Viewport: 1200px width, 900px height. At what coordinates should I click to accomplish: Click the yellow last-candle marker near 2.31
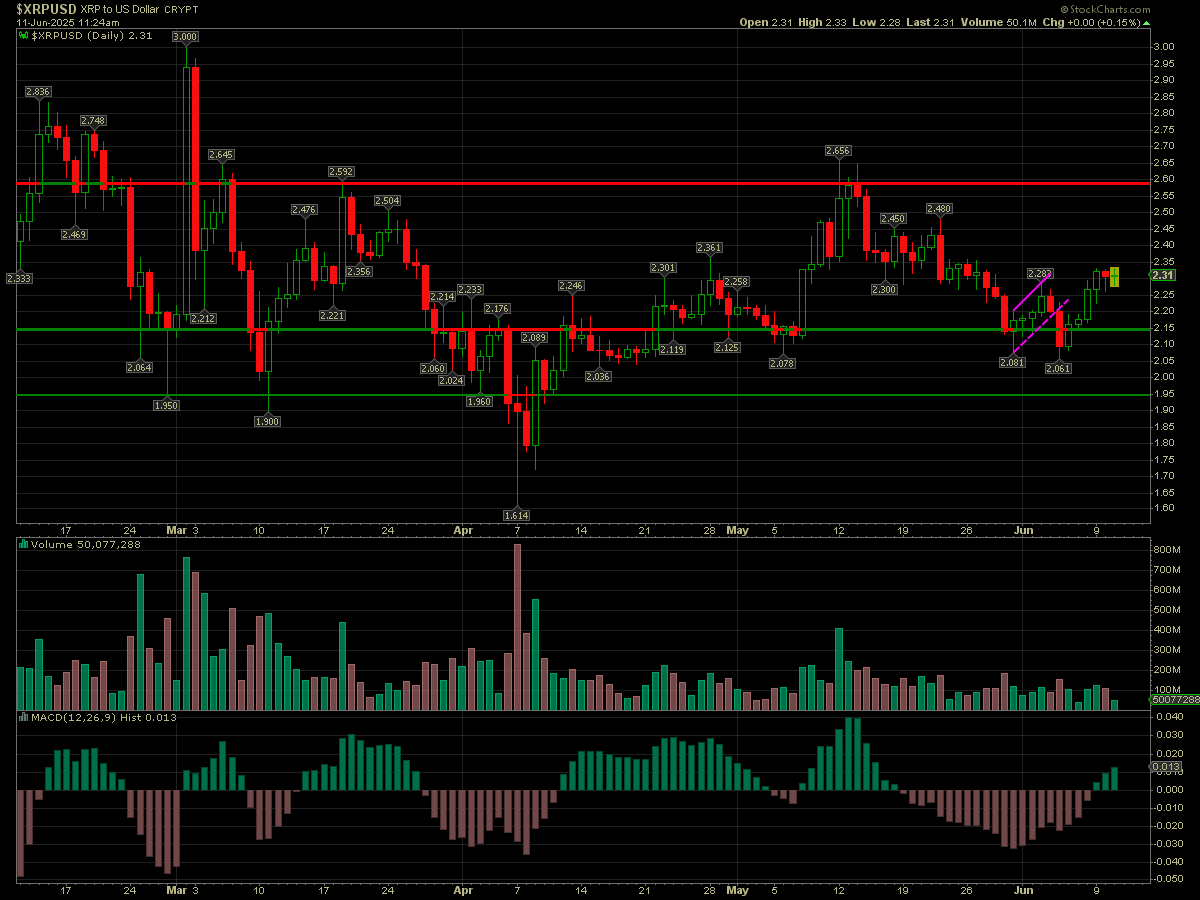(x=1114, y=276)
